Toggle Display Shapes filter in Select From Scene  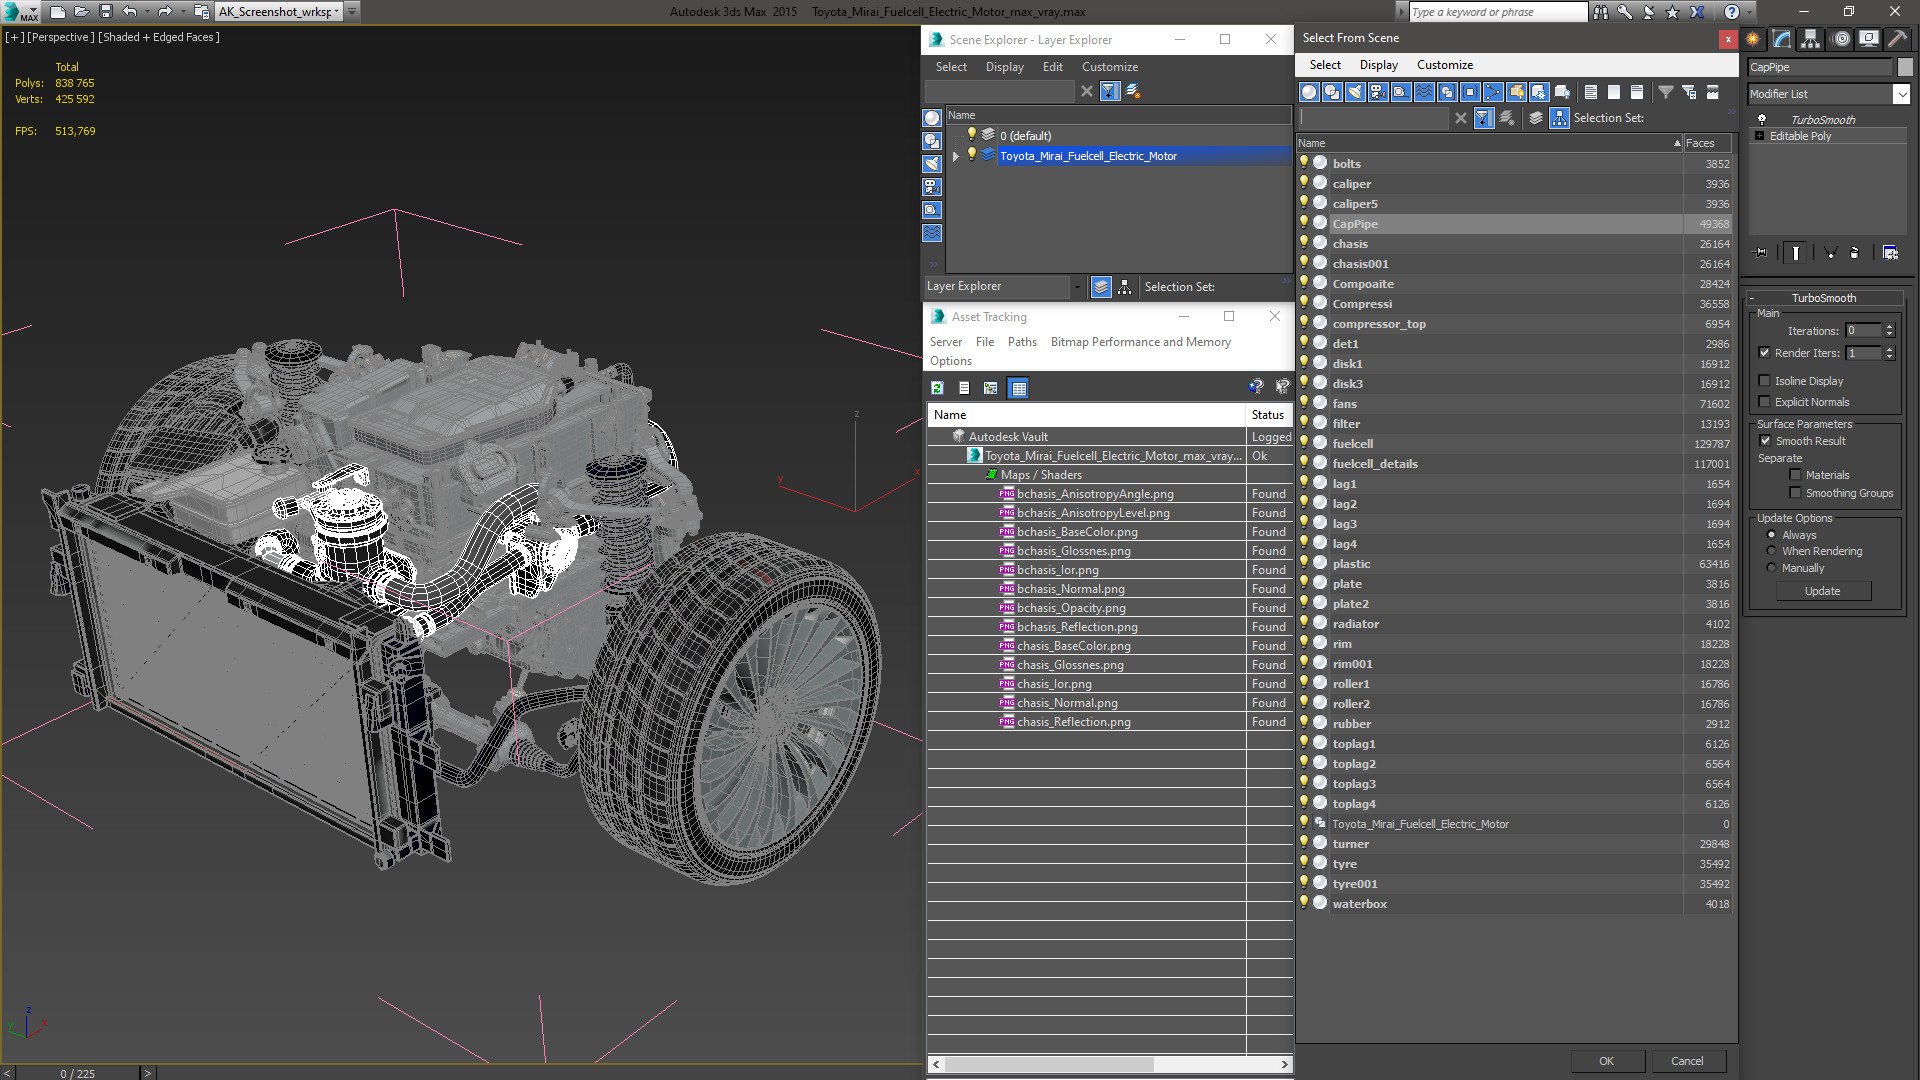(x=1332, y=92)
